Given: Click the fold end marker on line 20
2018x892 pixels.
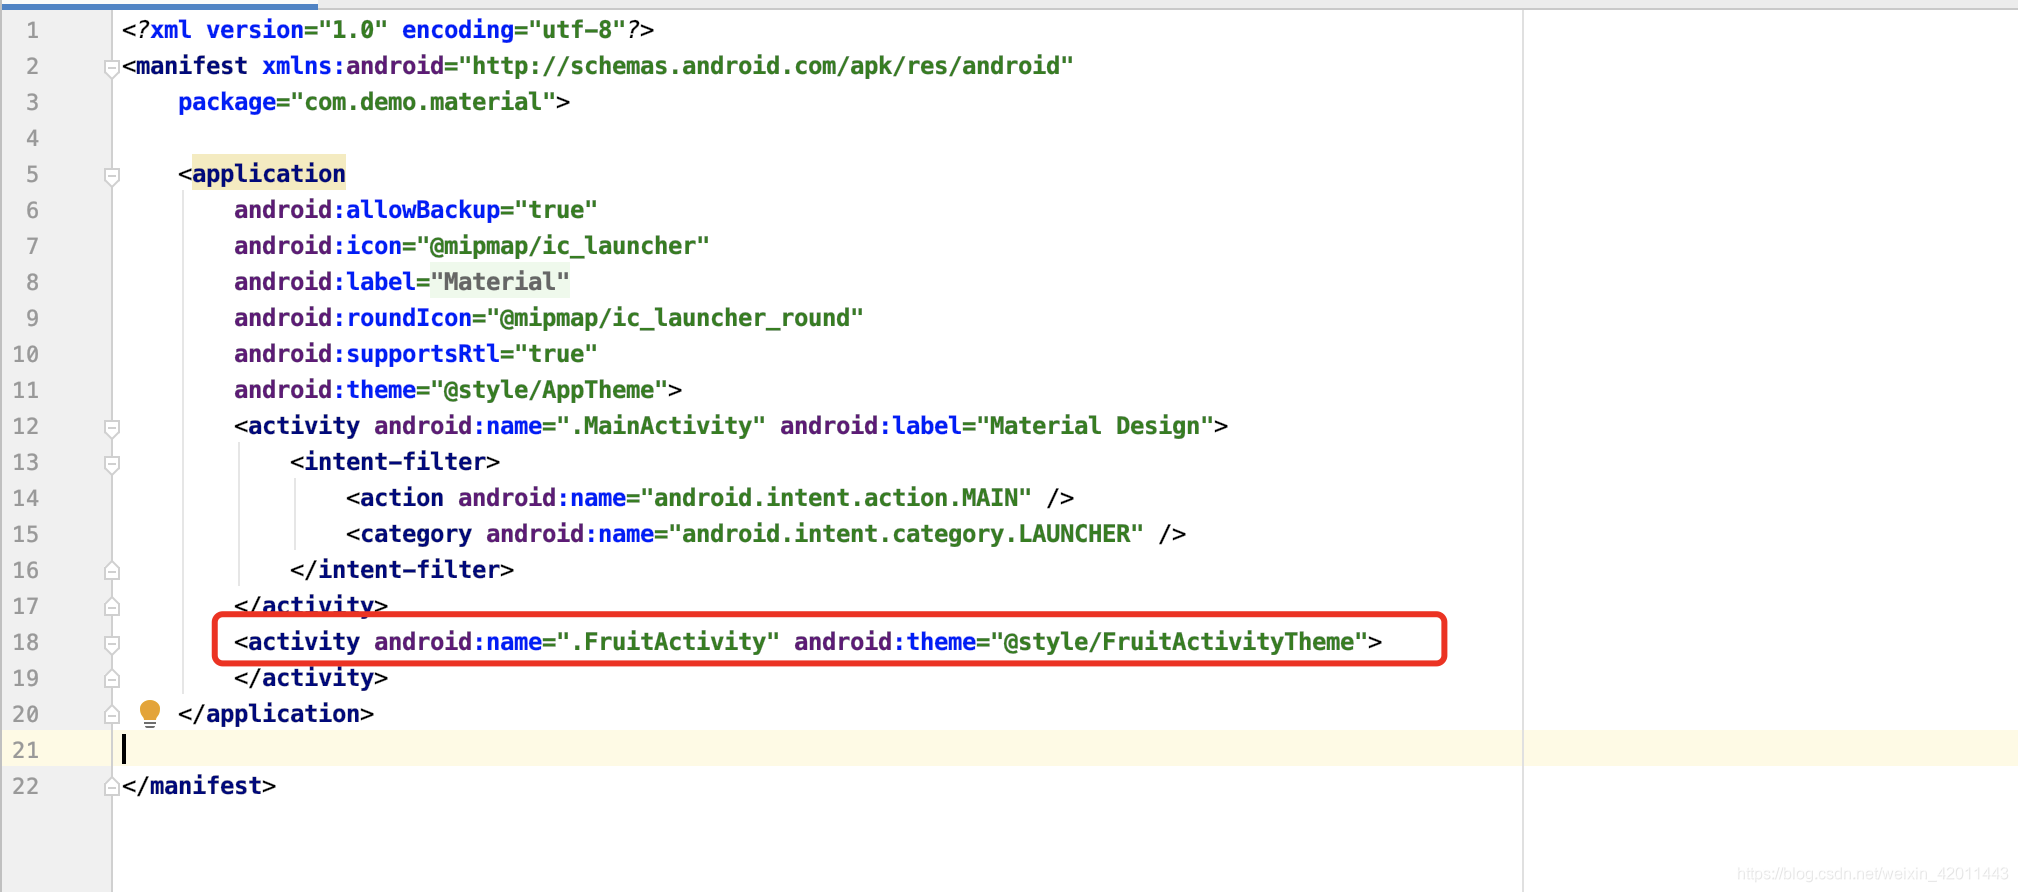Looking at the screenshot, I should click(111, 715).
